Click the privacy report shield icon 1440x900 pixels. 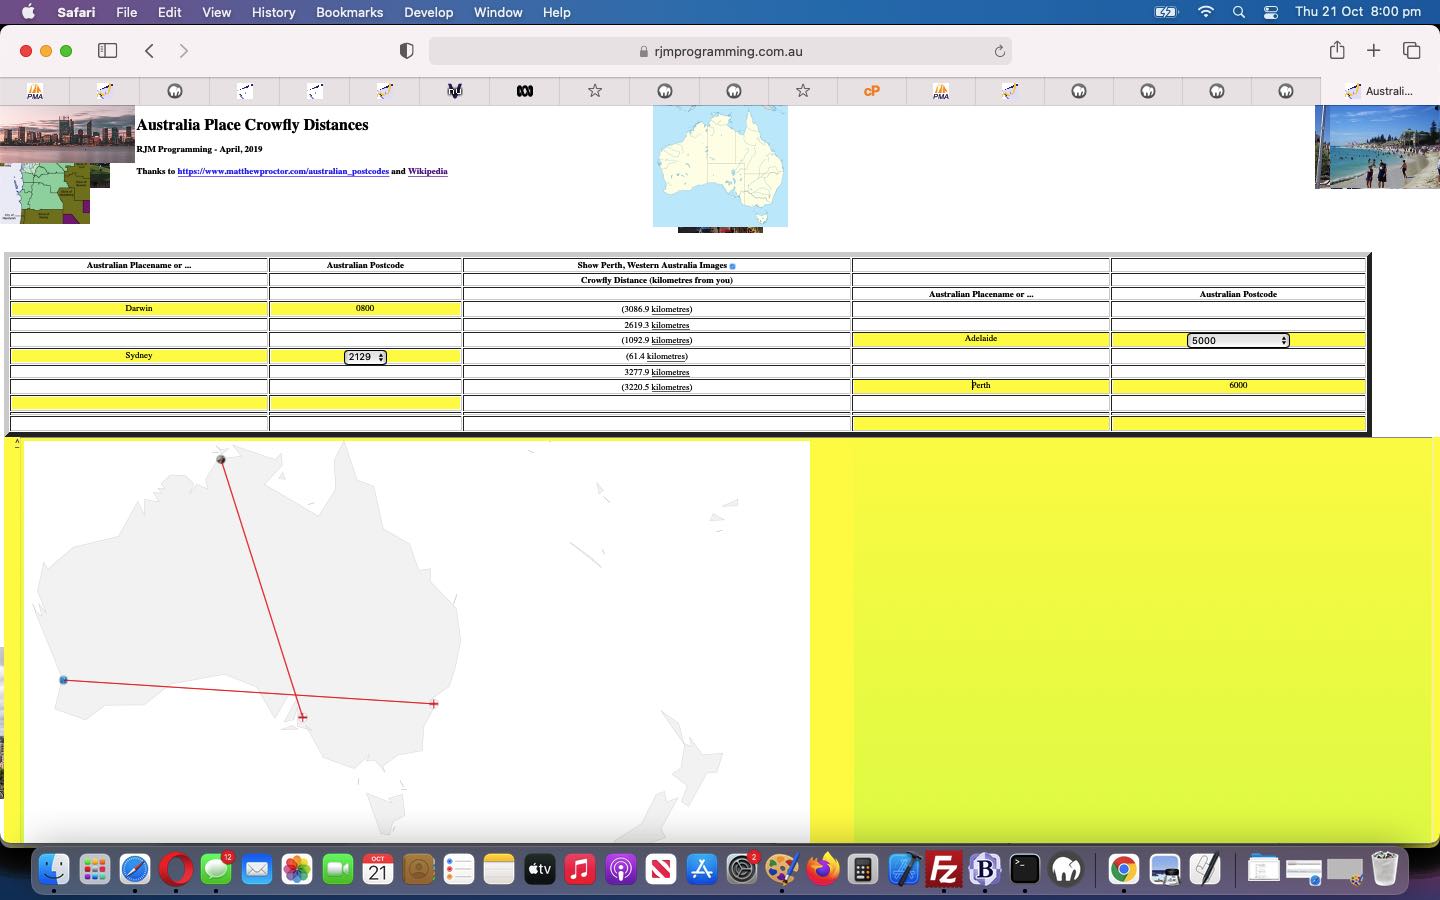(x=406, y=51)
